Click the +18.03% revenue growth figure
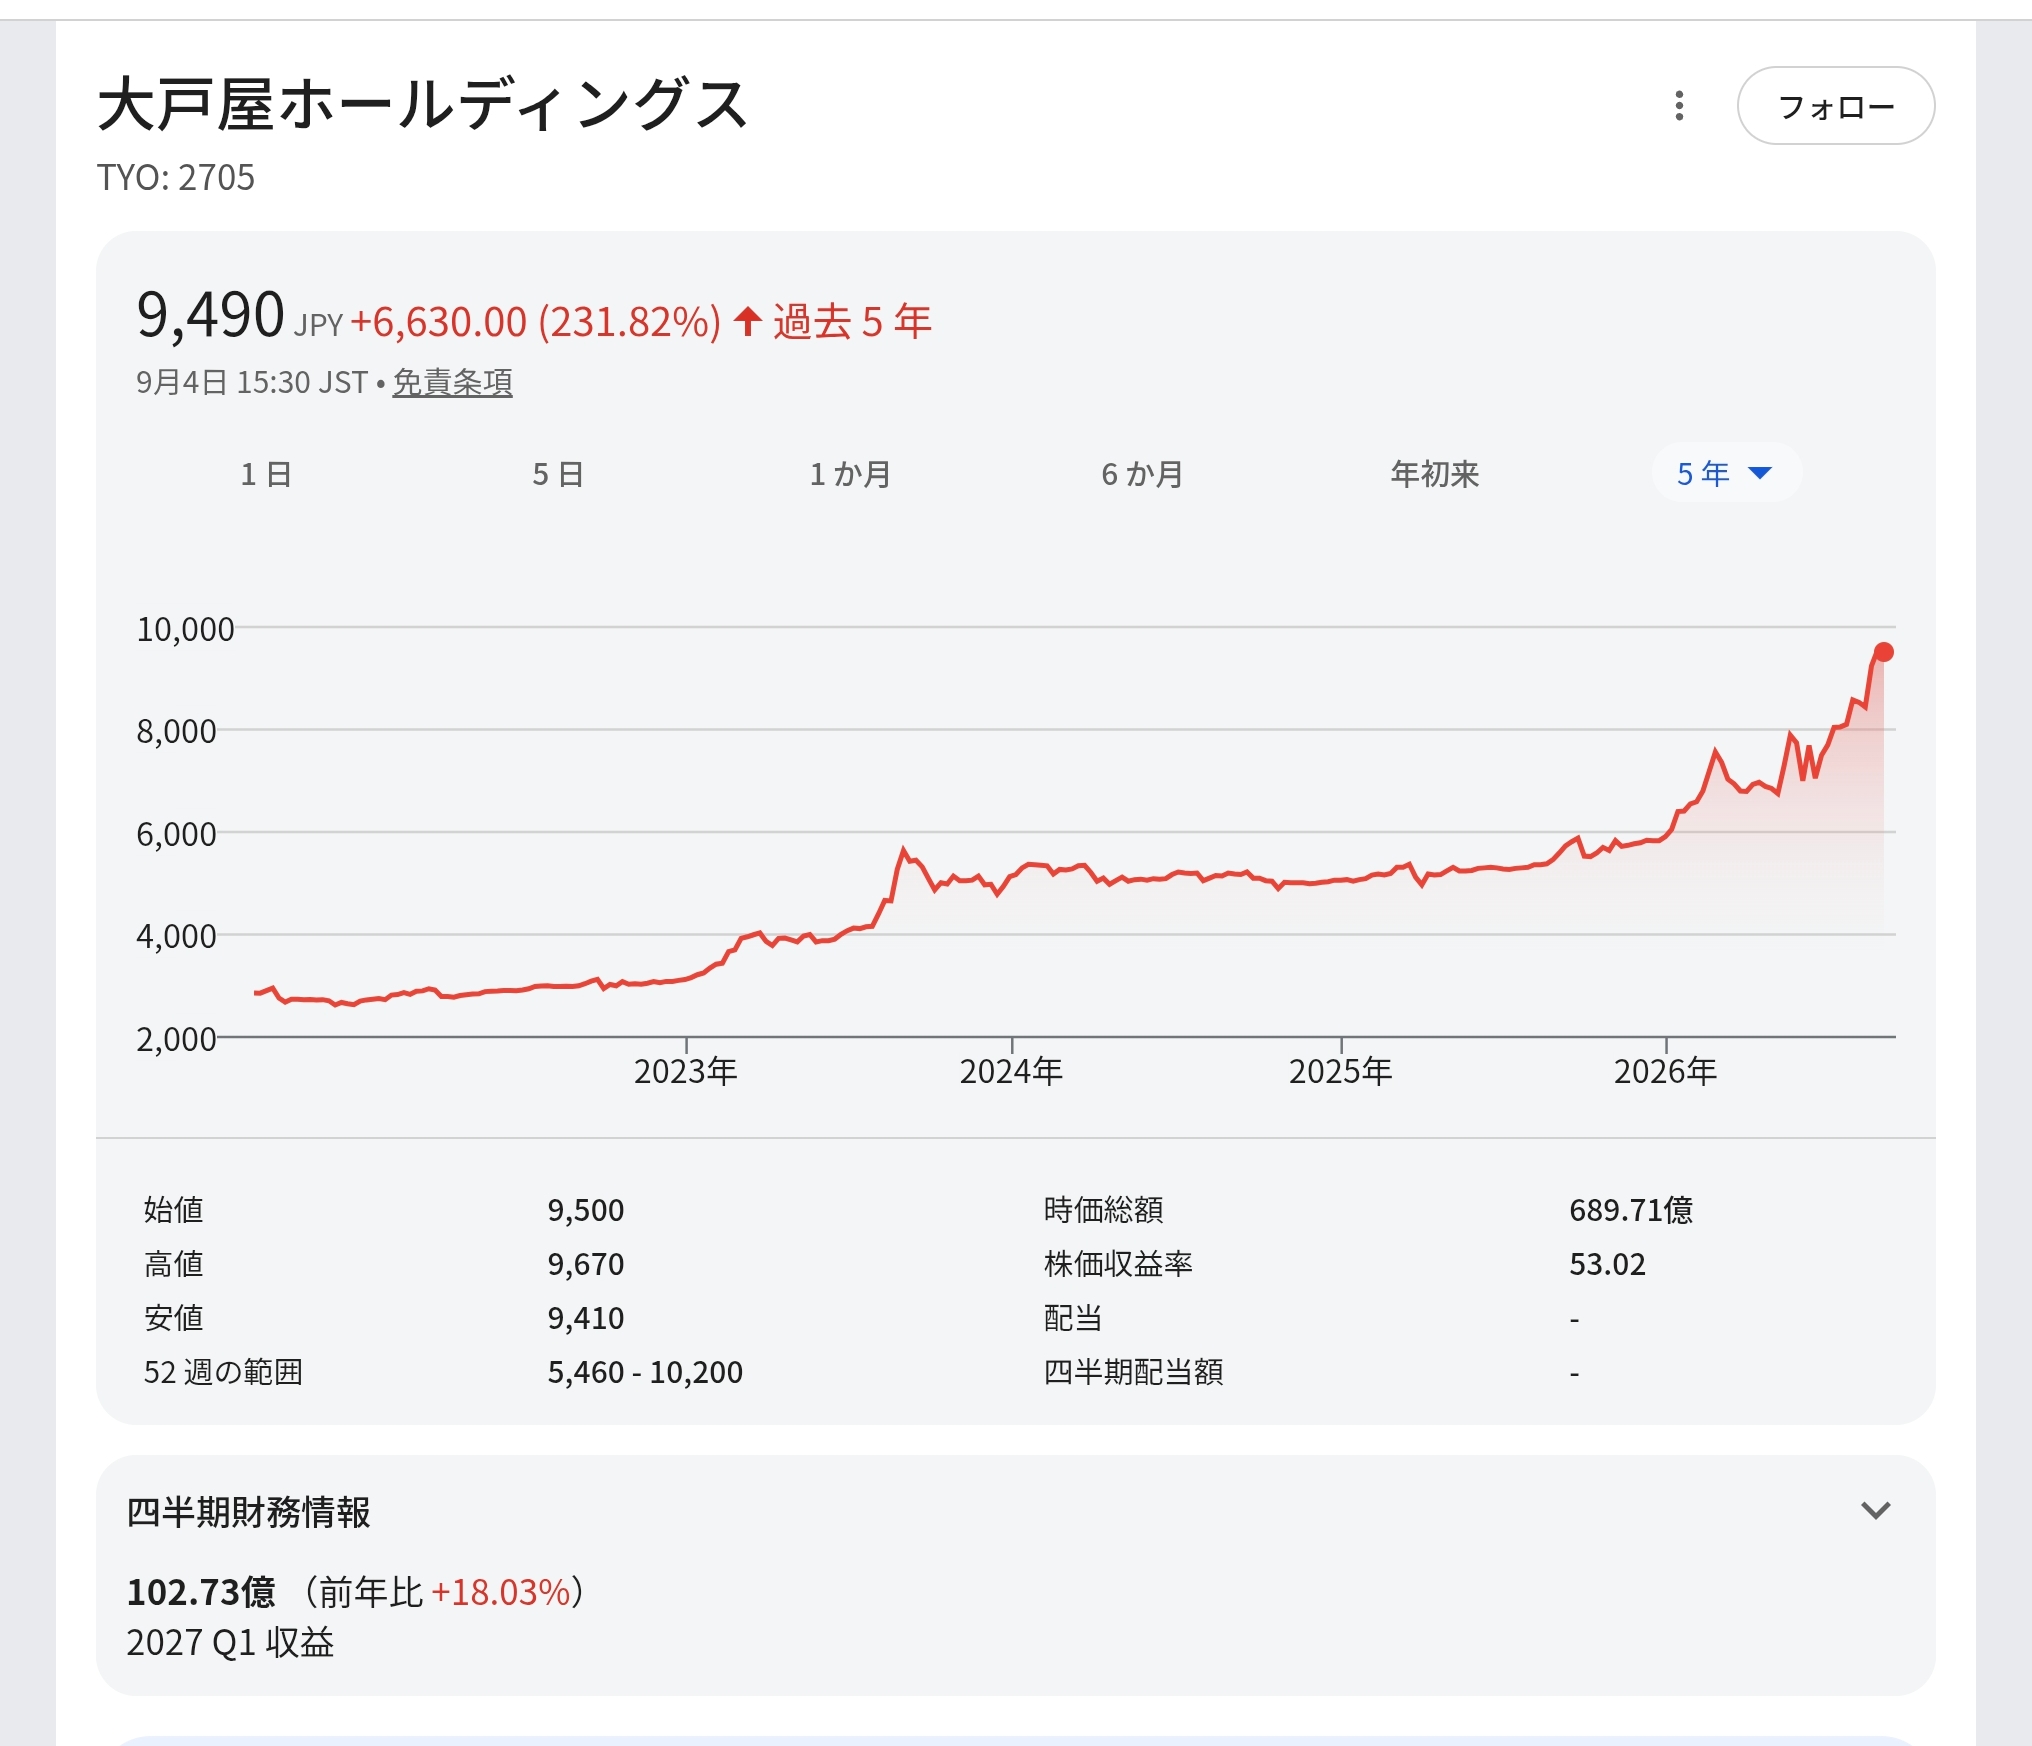2032x1746 pixels. click(x=500, y=1592)
